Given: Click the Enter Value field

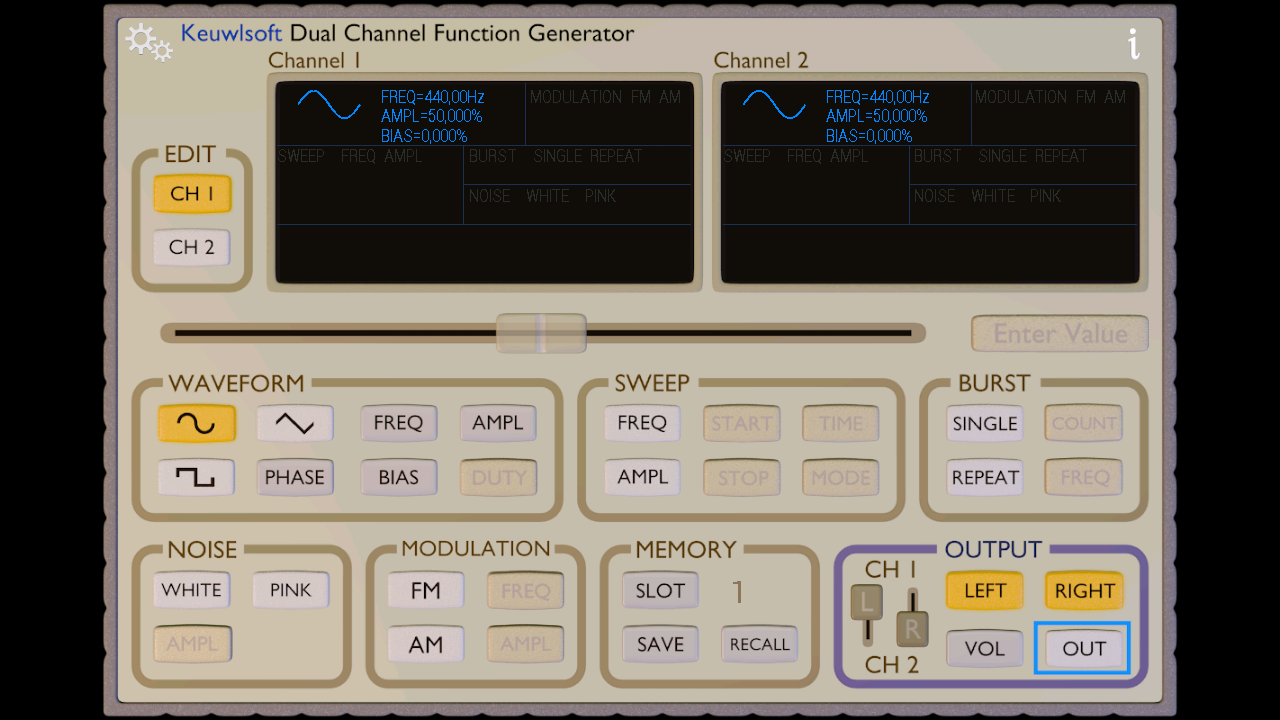Looking at the screenshot, I should coord(1060,333).
